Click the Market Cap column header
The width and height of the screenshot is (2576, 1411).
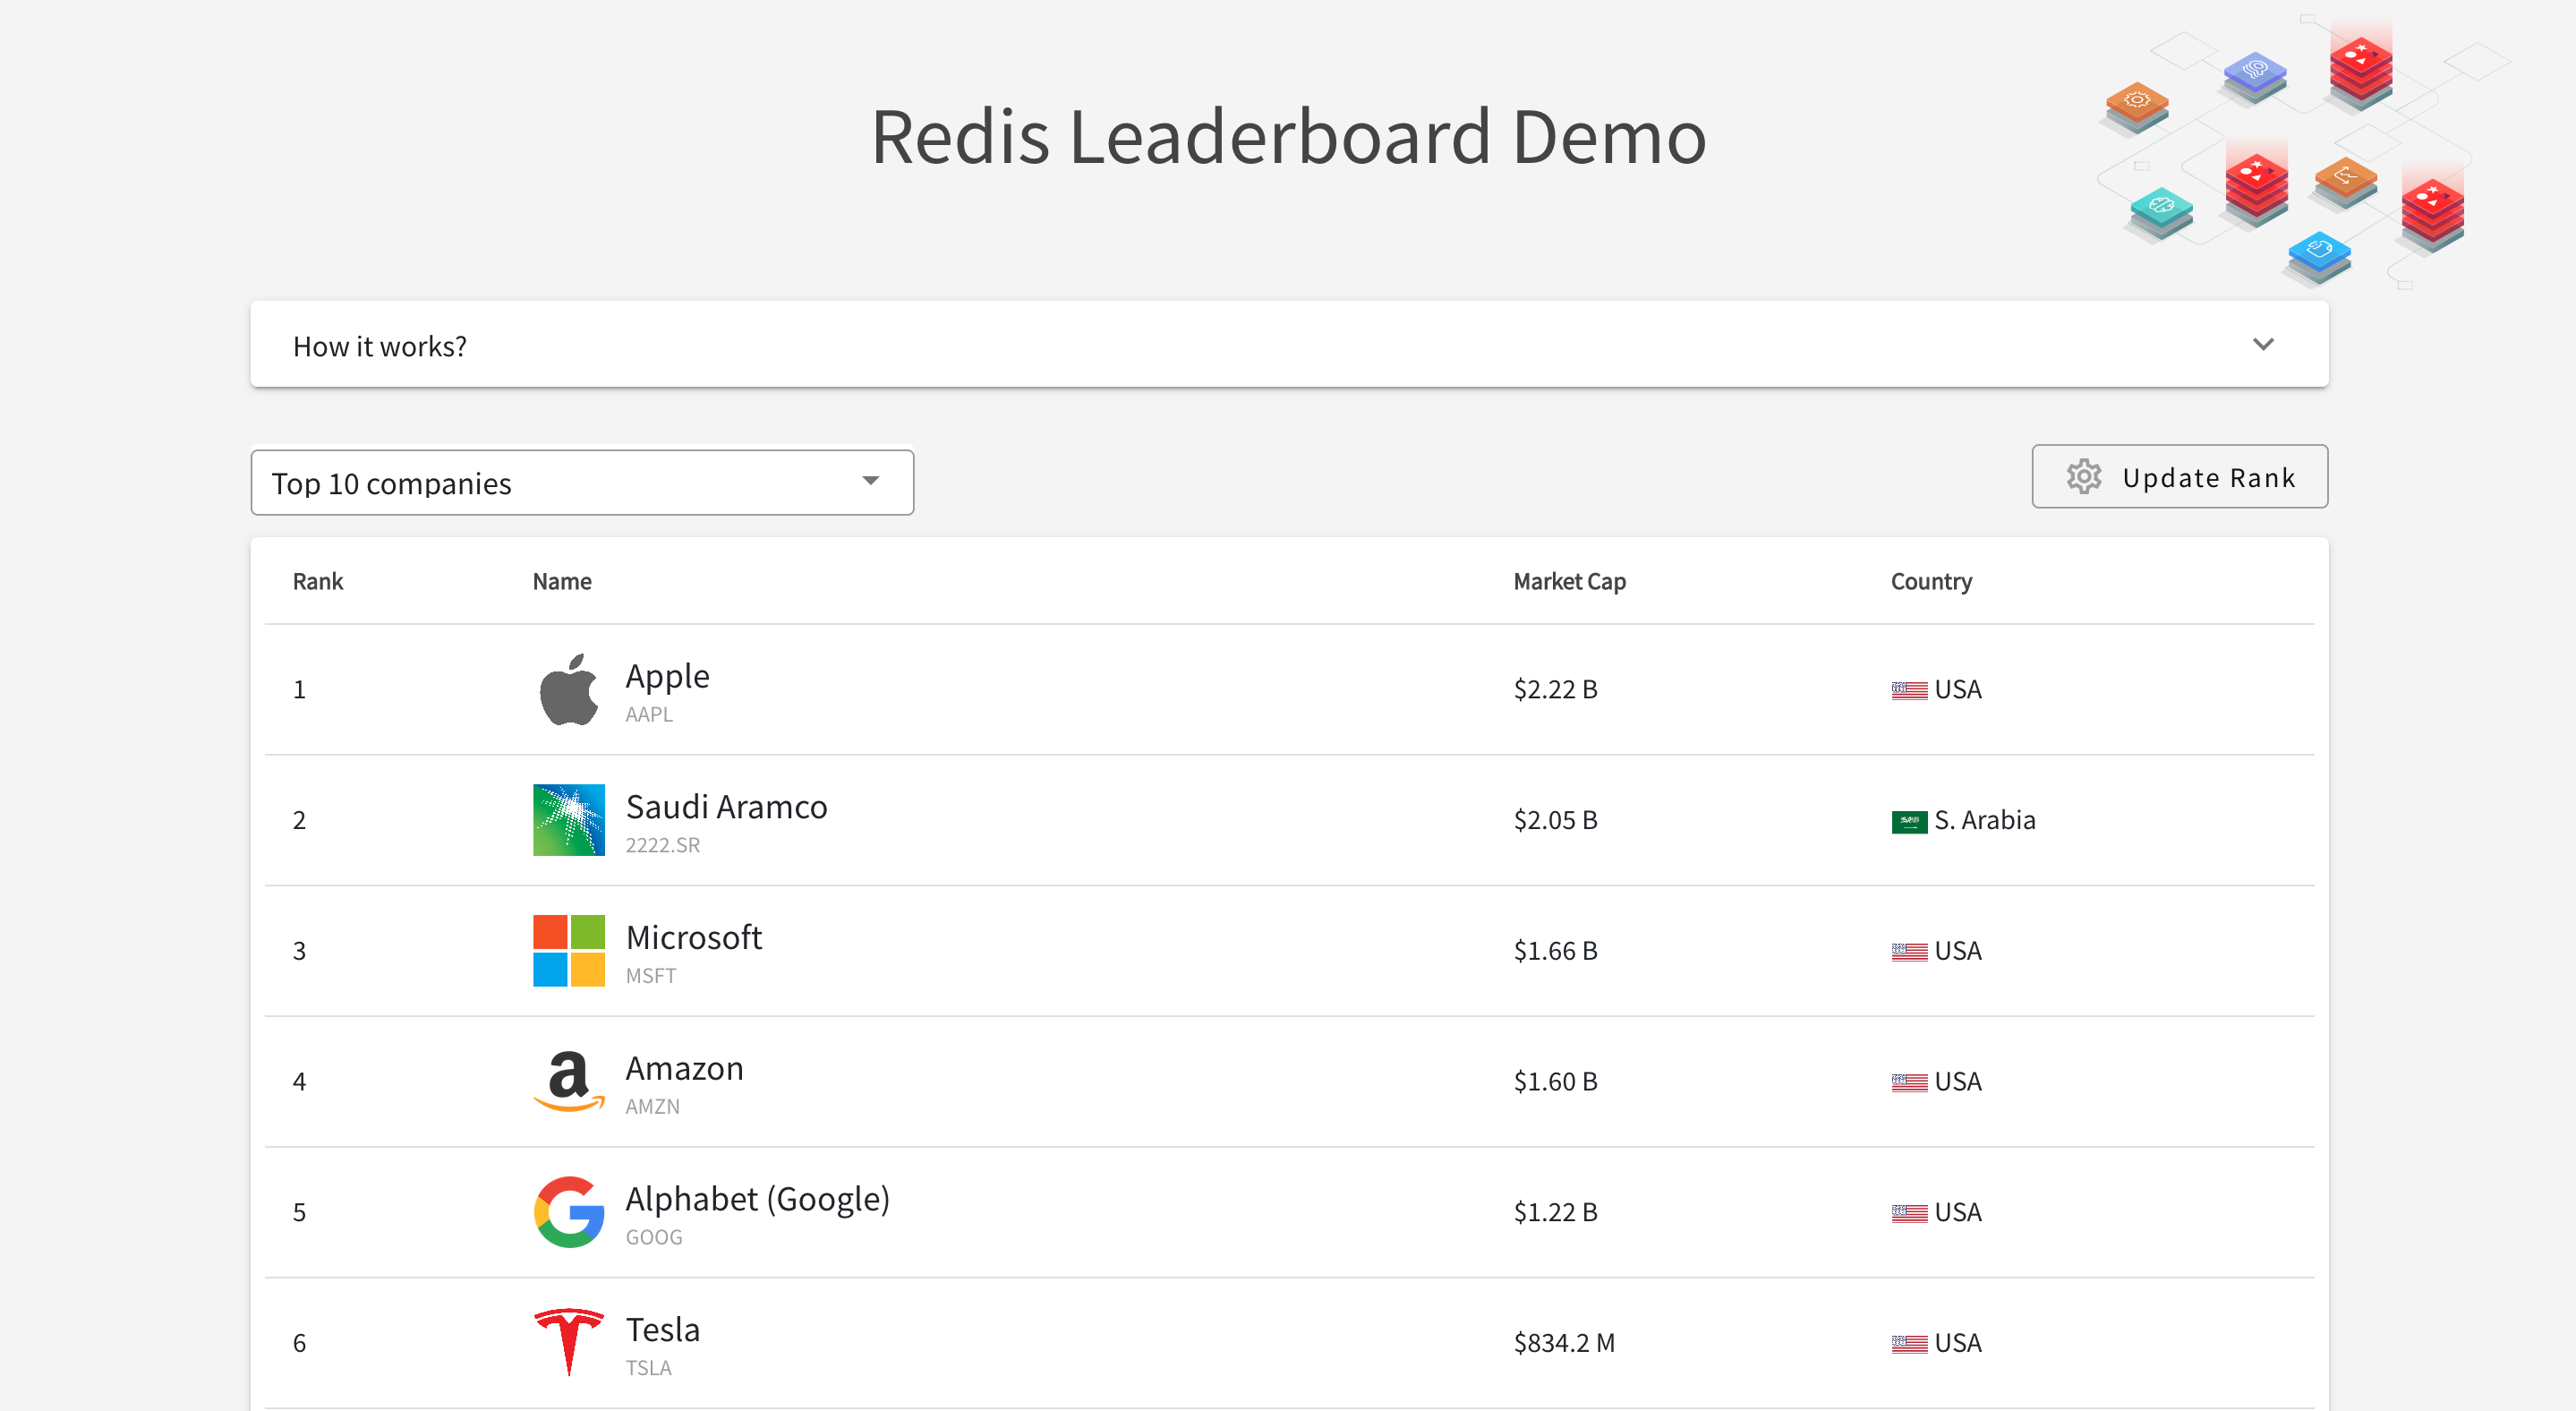coord(1569,581)
